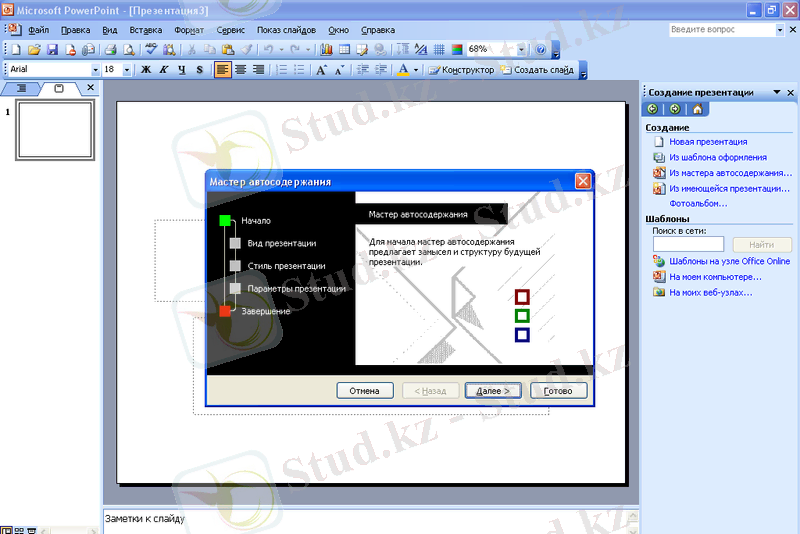This screenshot has height=534, width=800.
Task: Click the Новая презентация link
Action: point(708,142)
